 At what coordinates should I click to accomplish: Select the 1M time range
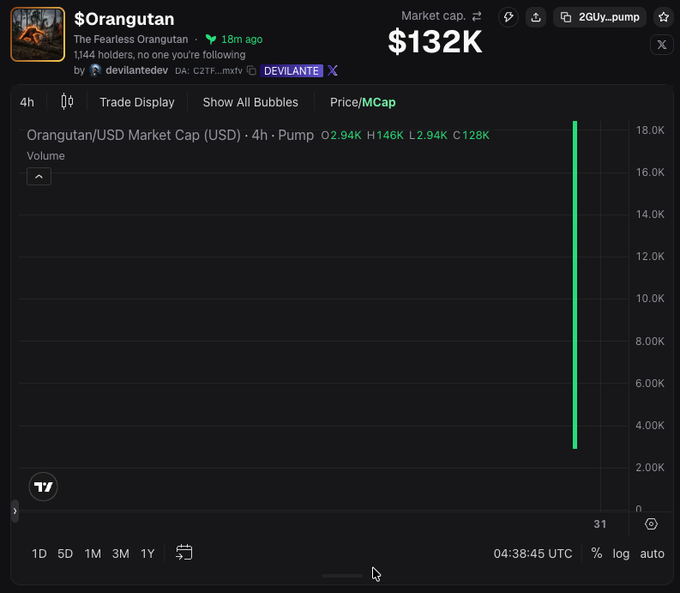click(93, 554)
